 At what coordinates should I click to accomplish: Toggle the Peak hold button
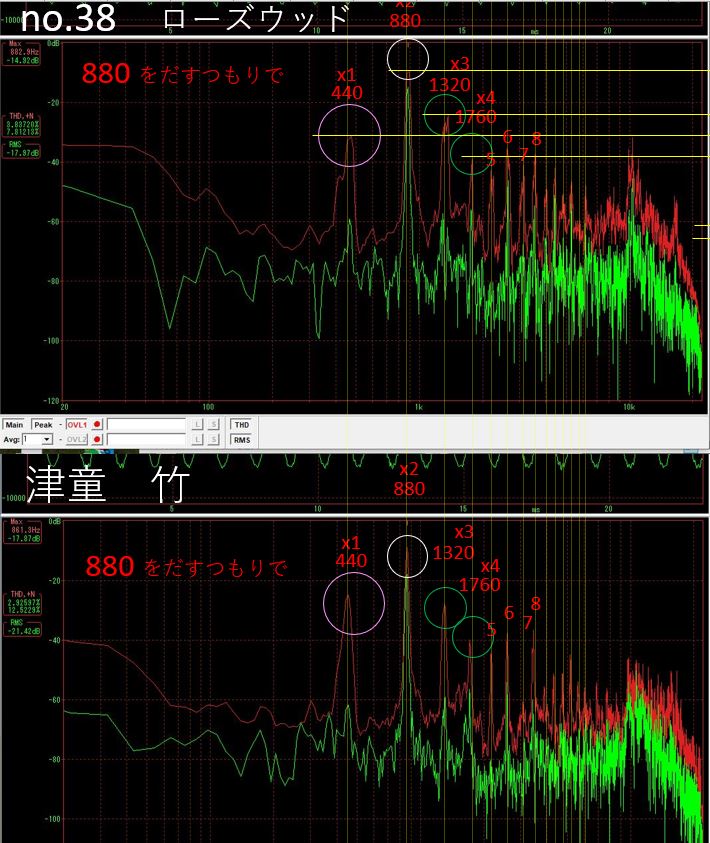[43, 424]
